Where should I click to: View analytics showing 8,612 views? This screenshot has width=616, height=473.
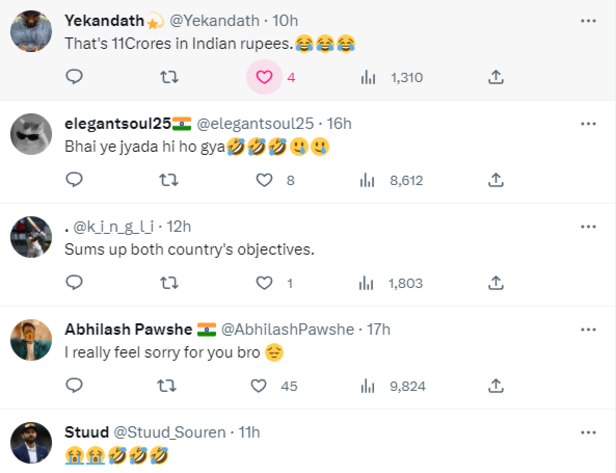391,180
